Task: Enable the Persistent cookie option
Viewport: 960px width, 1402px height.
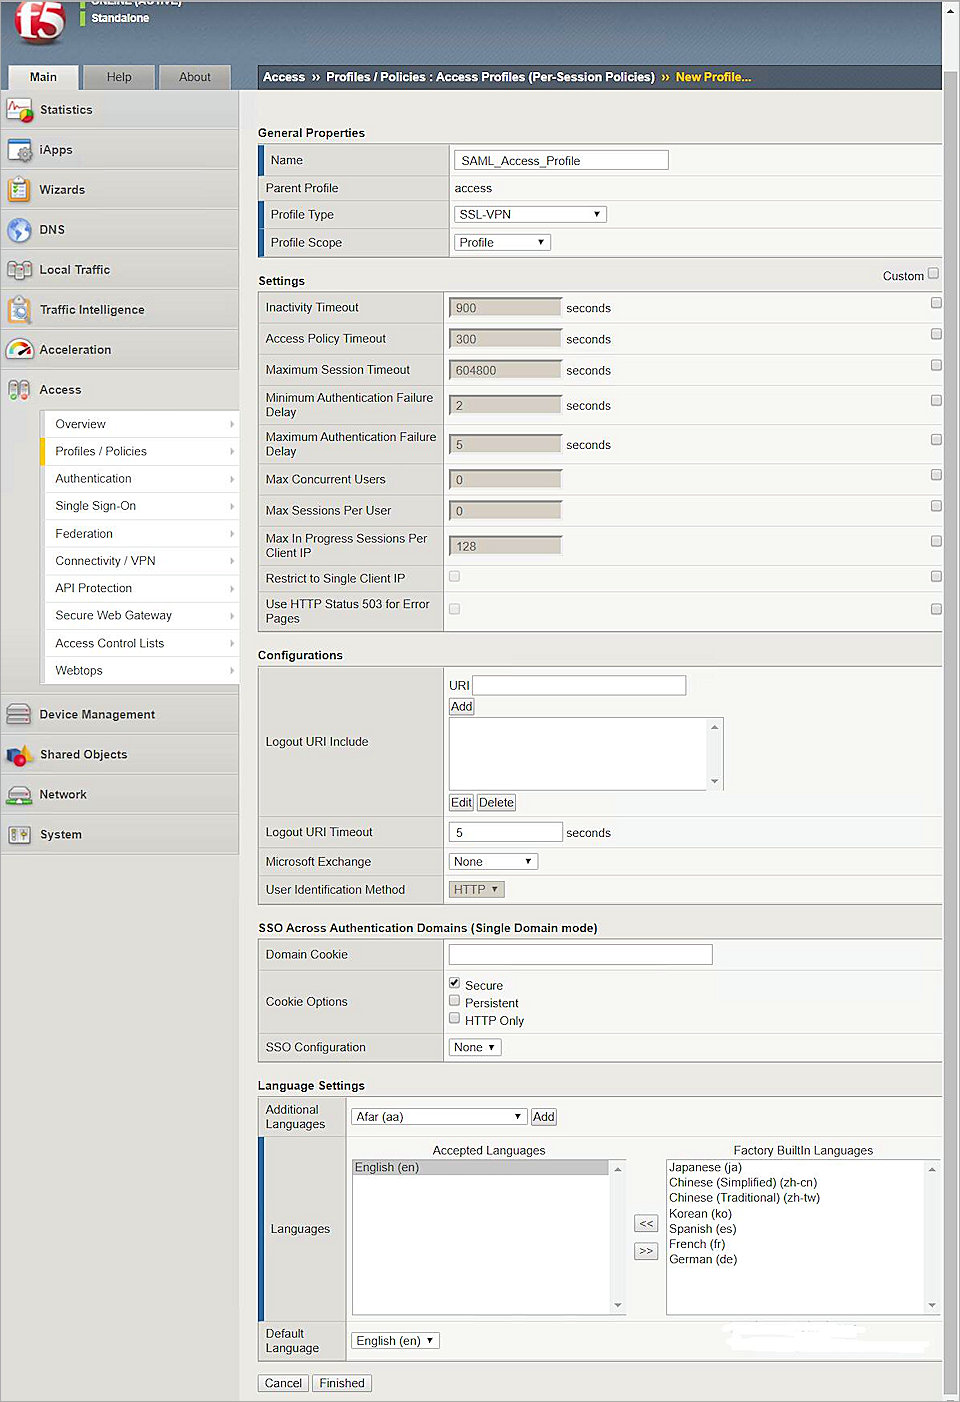Action: 455,1000
